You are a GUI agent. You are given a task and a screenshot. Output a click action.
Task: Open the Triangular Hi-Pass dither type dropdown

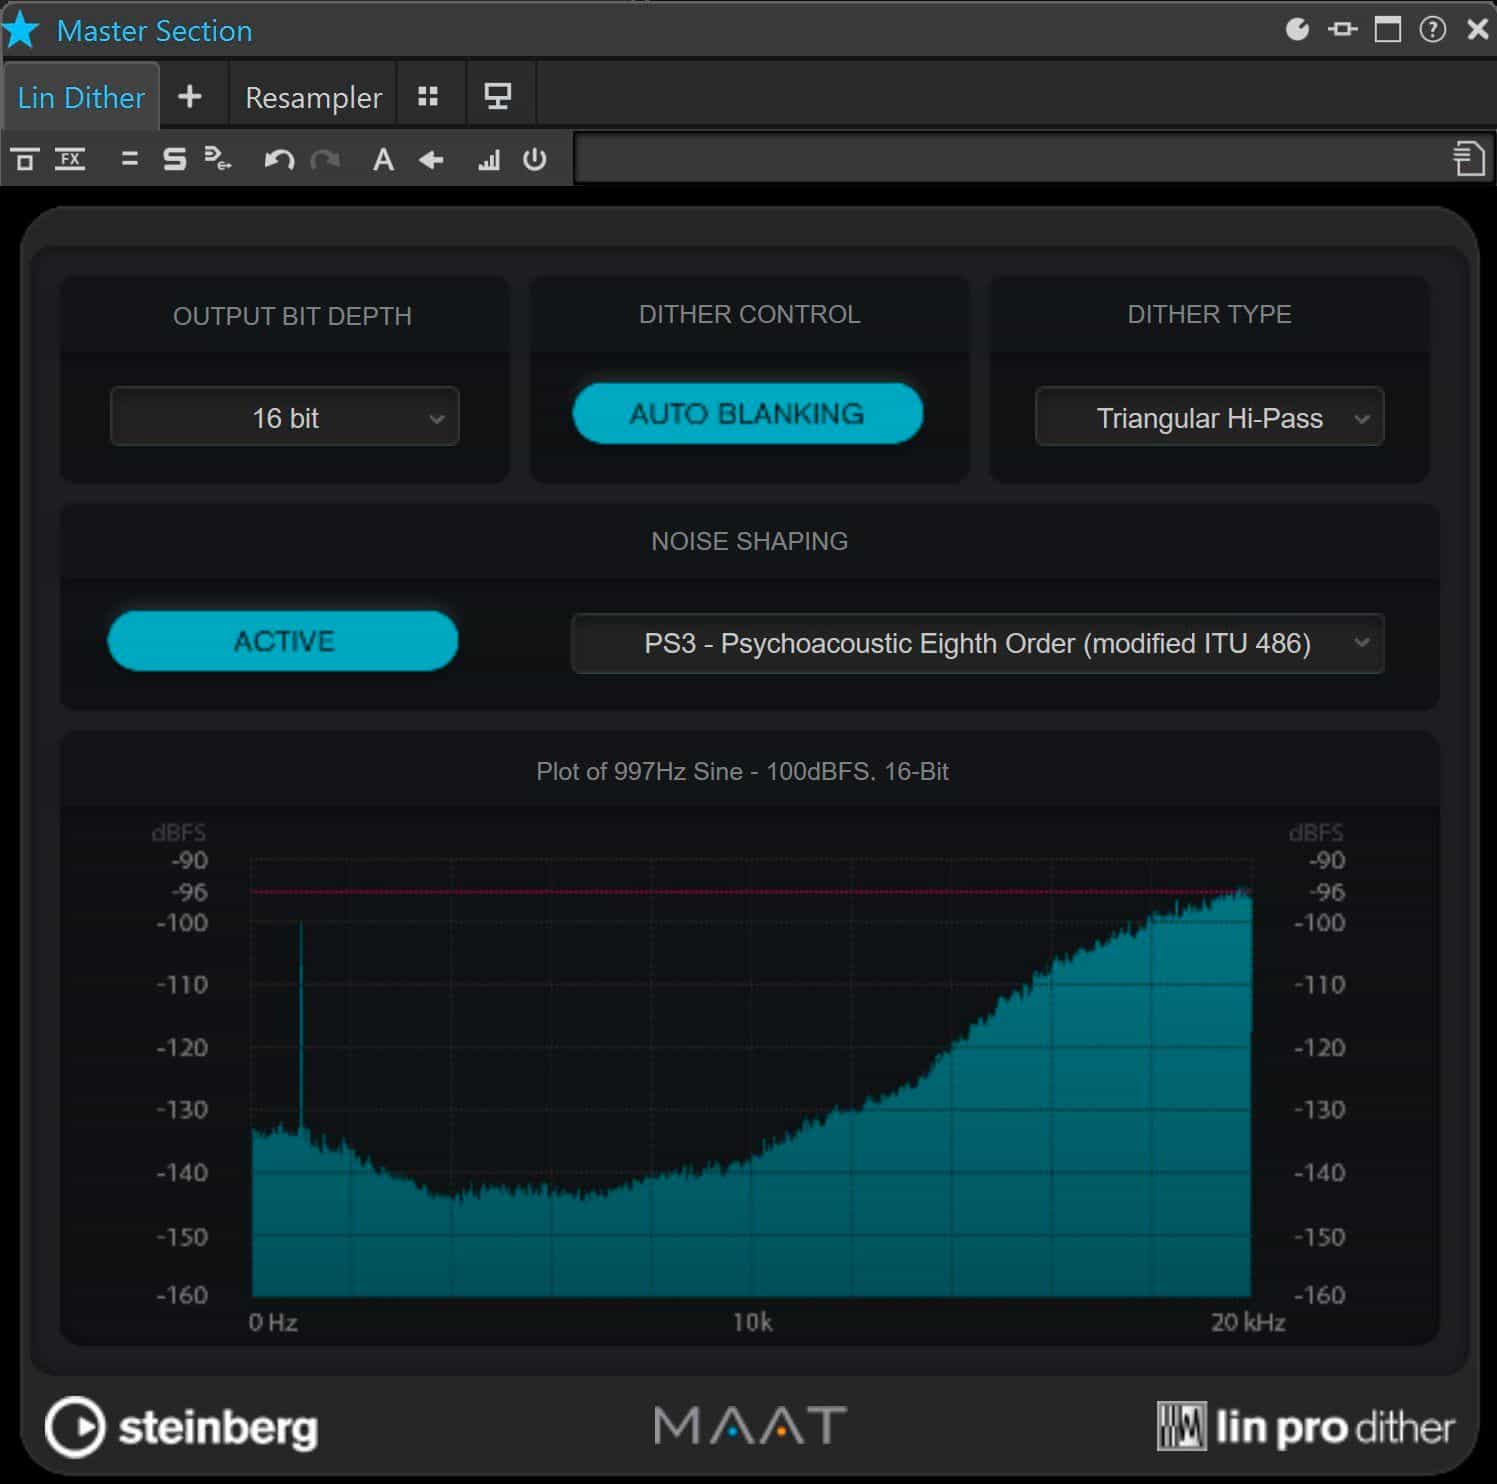click(x=1208, y=418)
